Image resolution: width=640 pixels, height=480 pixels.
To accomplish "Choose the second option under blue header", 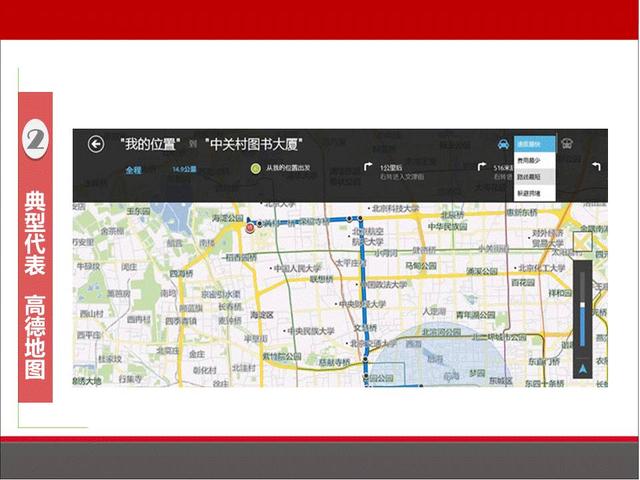I will 535,160.
